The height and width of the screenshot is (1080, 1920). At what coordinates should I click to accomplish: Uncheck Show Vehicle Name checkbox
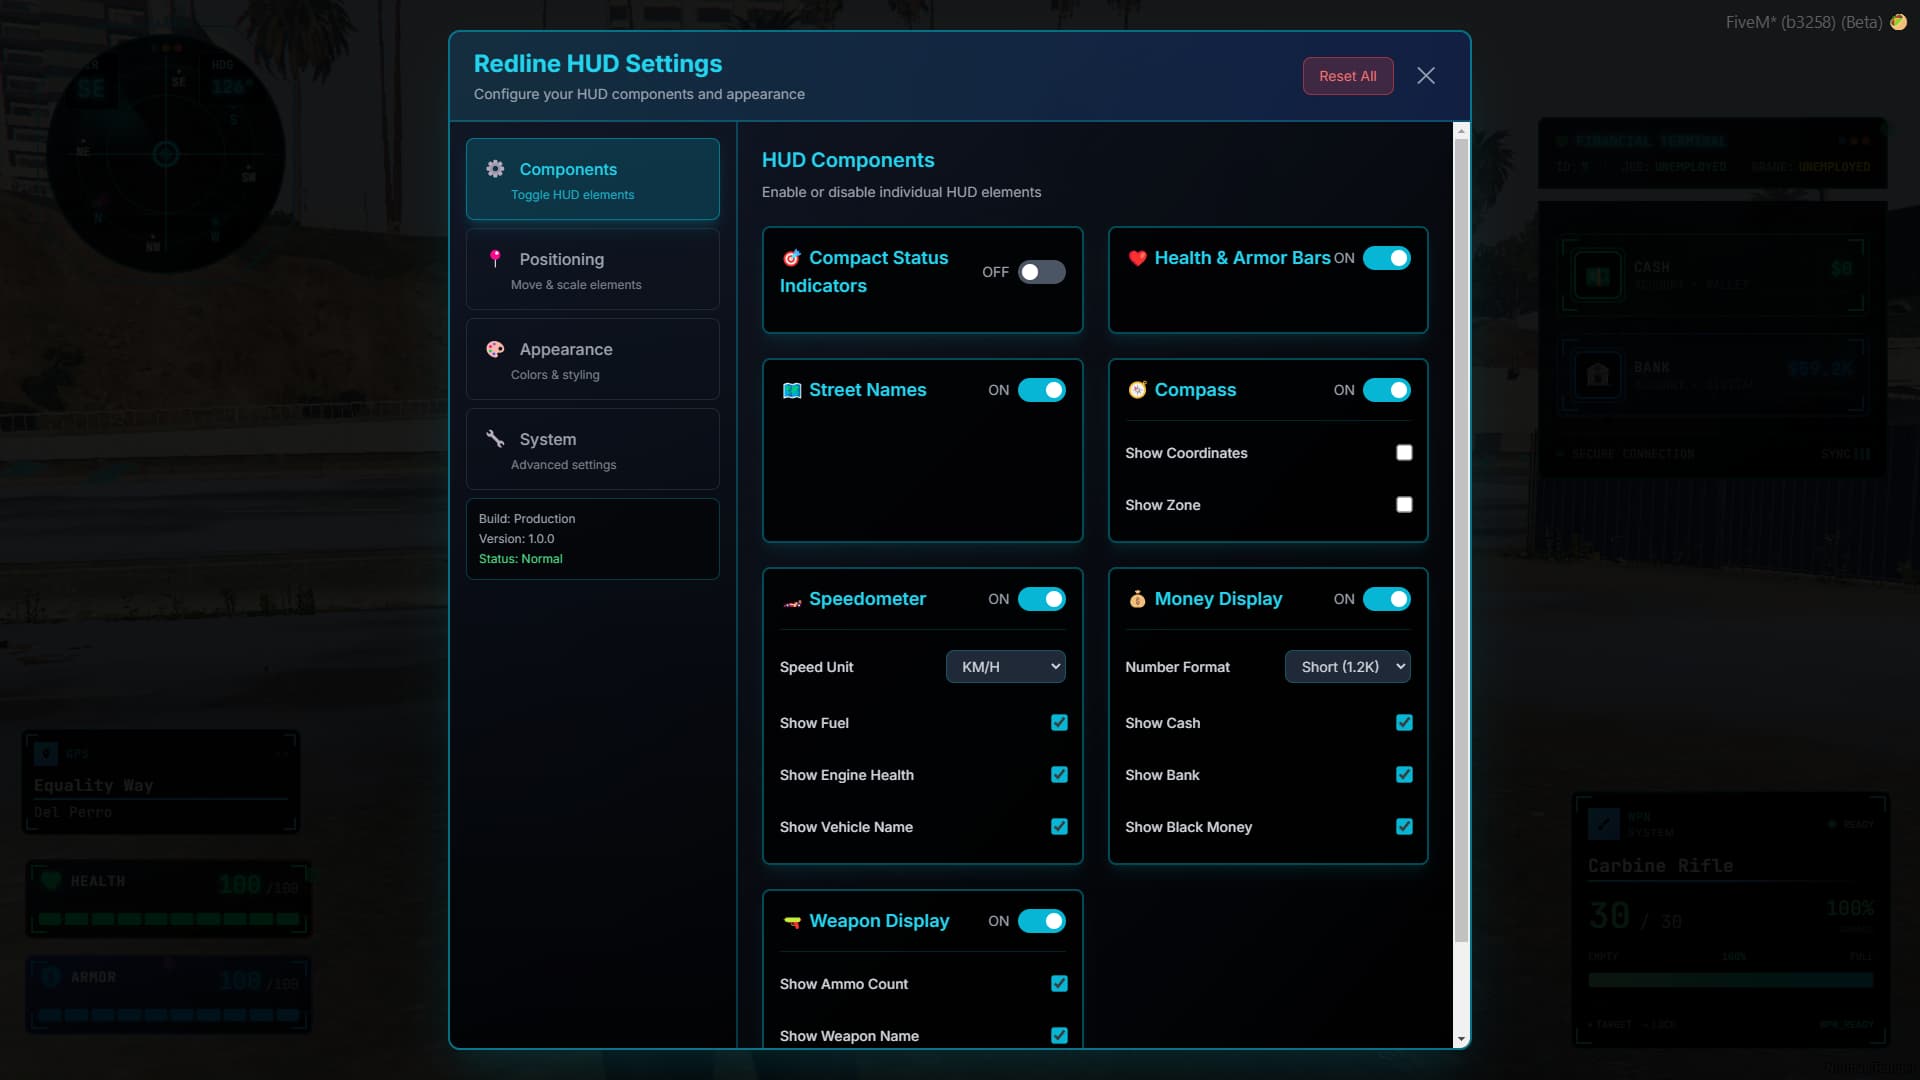[x=1059, y=827]
